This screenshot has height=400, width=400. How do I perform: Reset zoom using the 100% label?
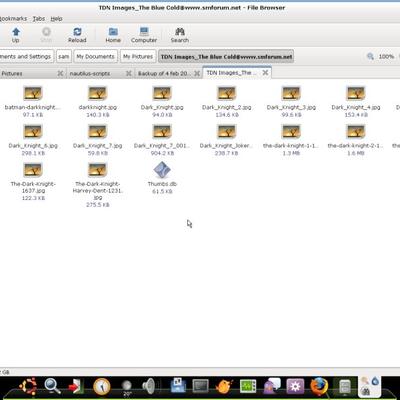[386, 57]
